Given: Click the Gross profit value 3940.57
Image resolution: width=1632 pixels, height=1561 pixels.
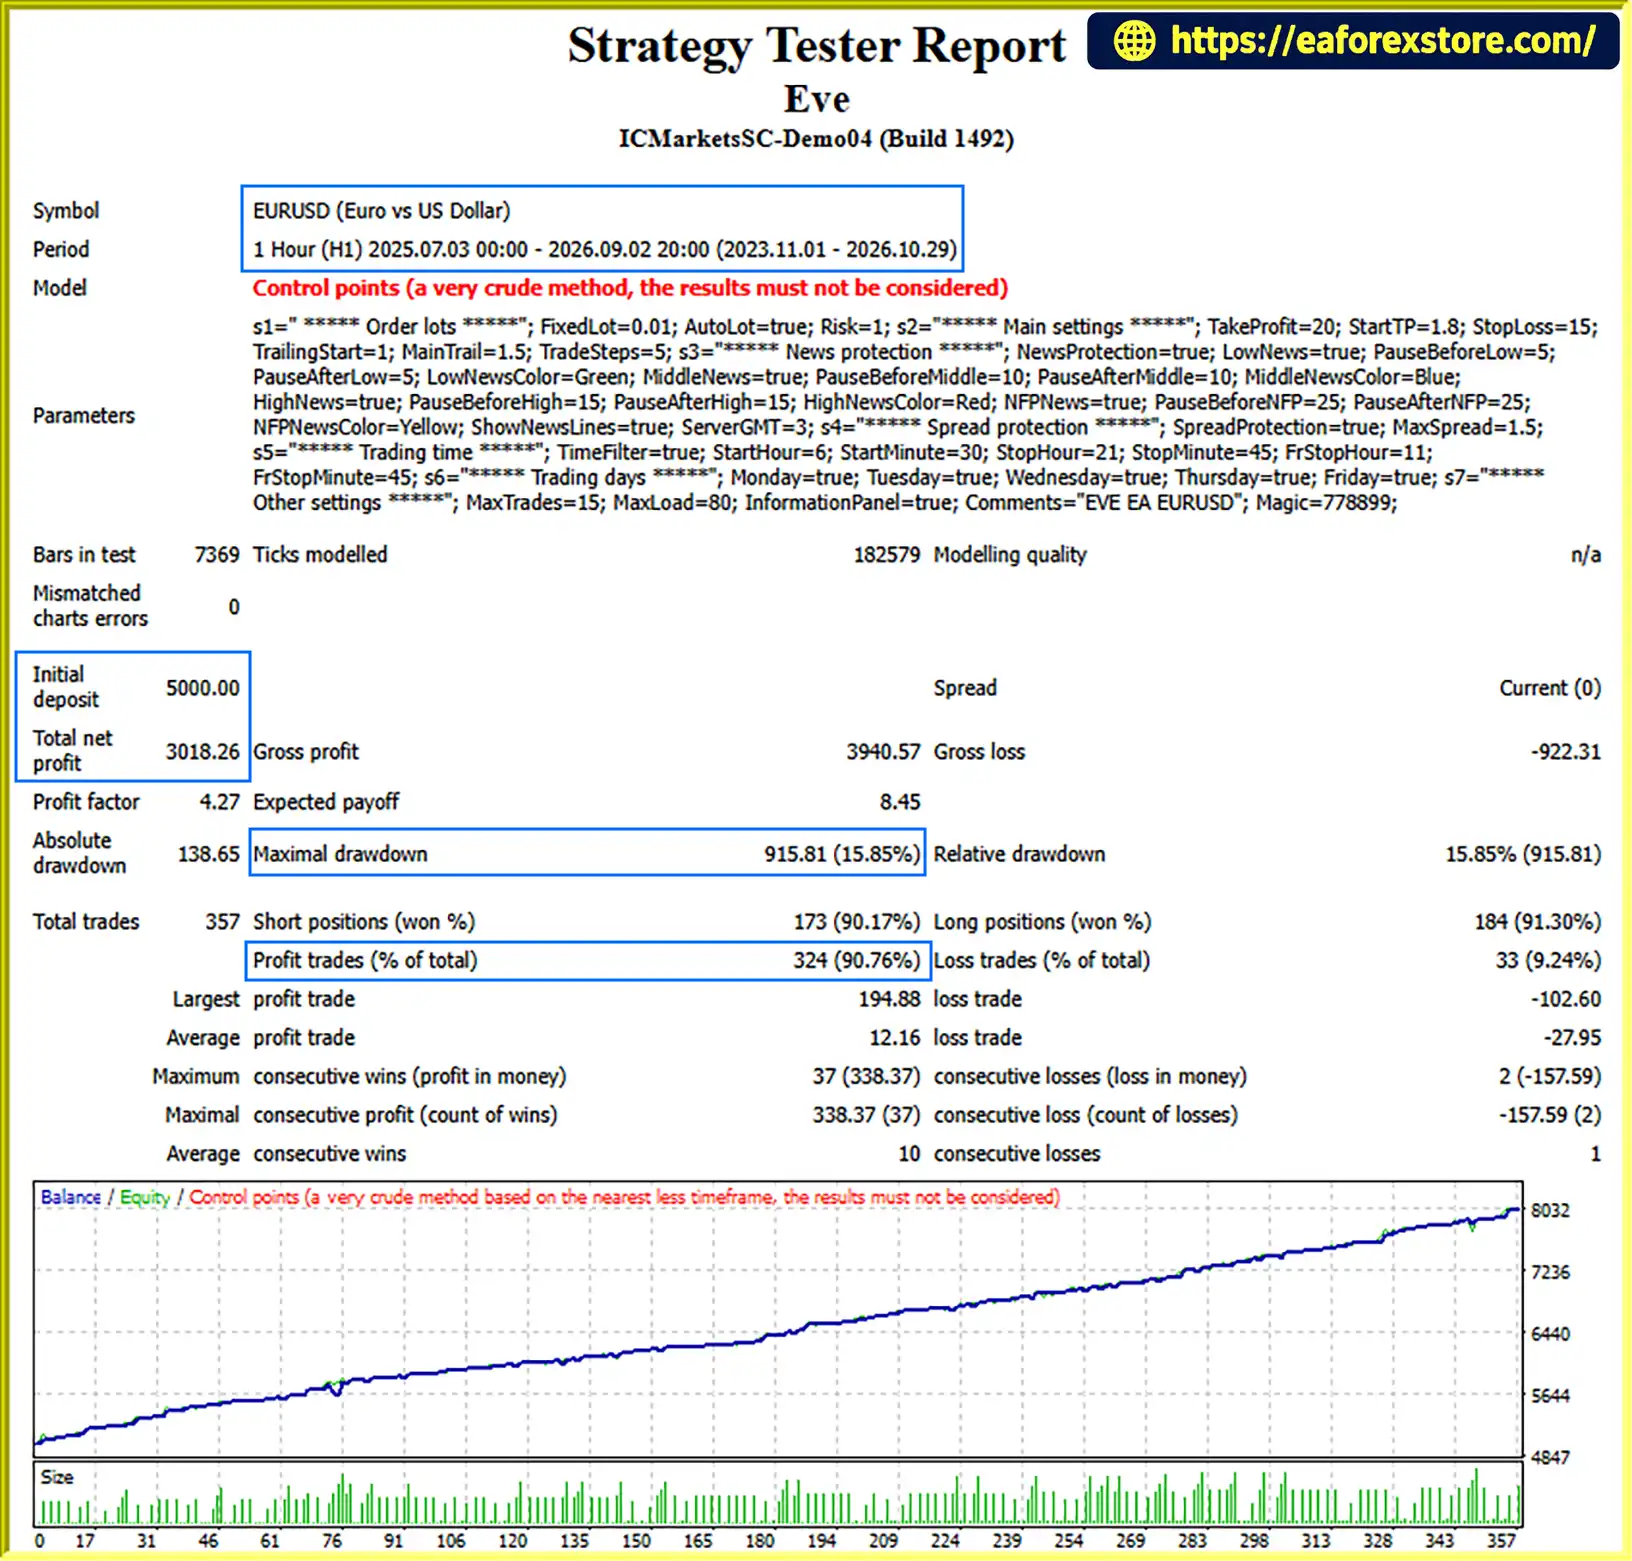Looking at the screenshot, I should coord(883,752).
